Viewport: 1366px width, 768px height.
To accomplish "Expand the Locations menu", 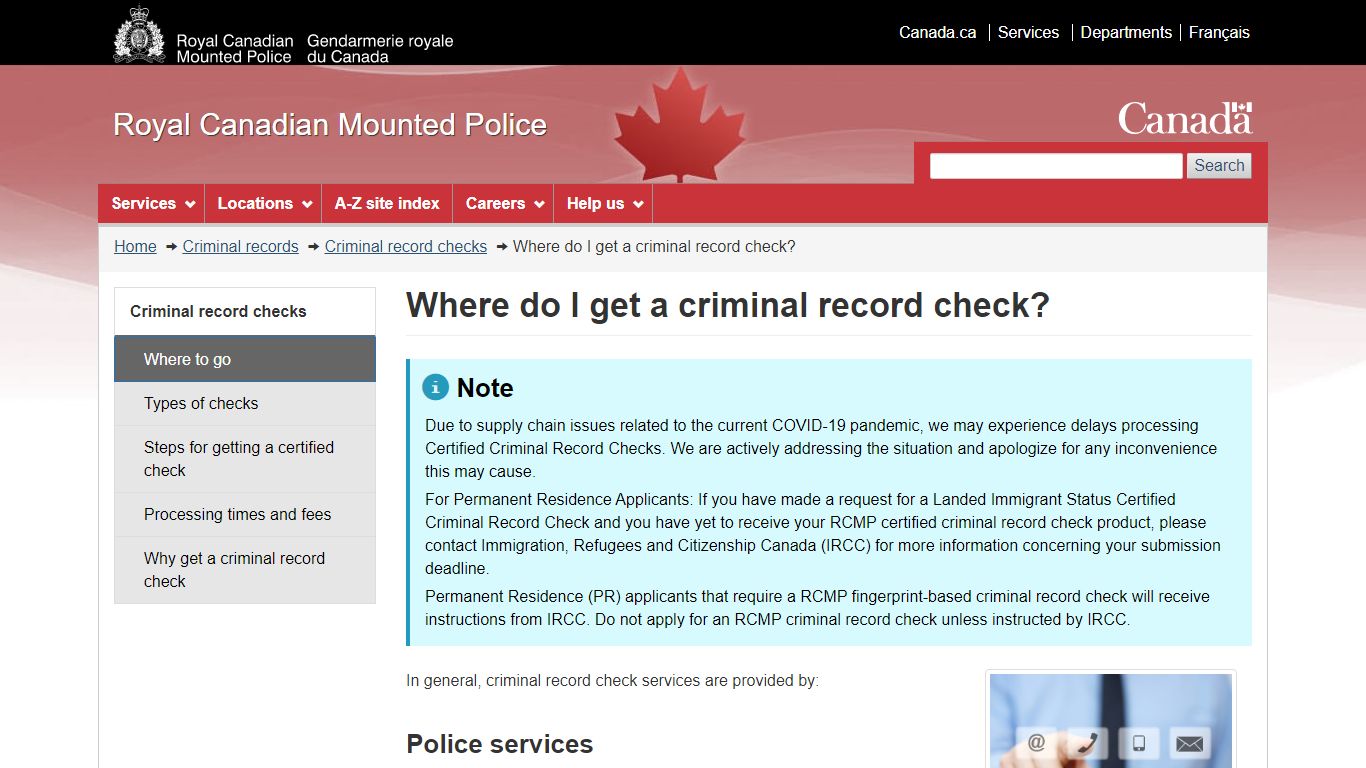I will pos(263,203).
